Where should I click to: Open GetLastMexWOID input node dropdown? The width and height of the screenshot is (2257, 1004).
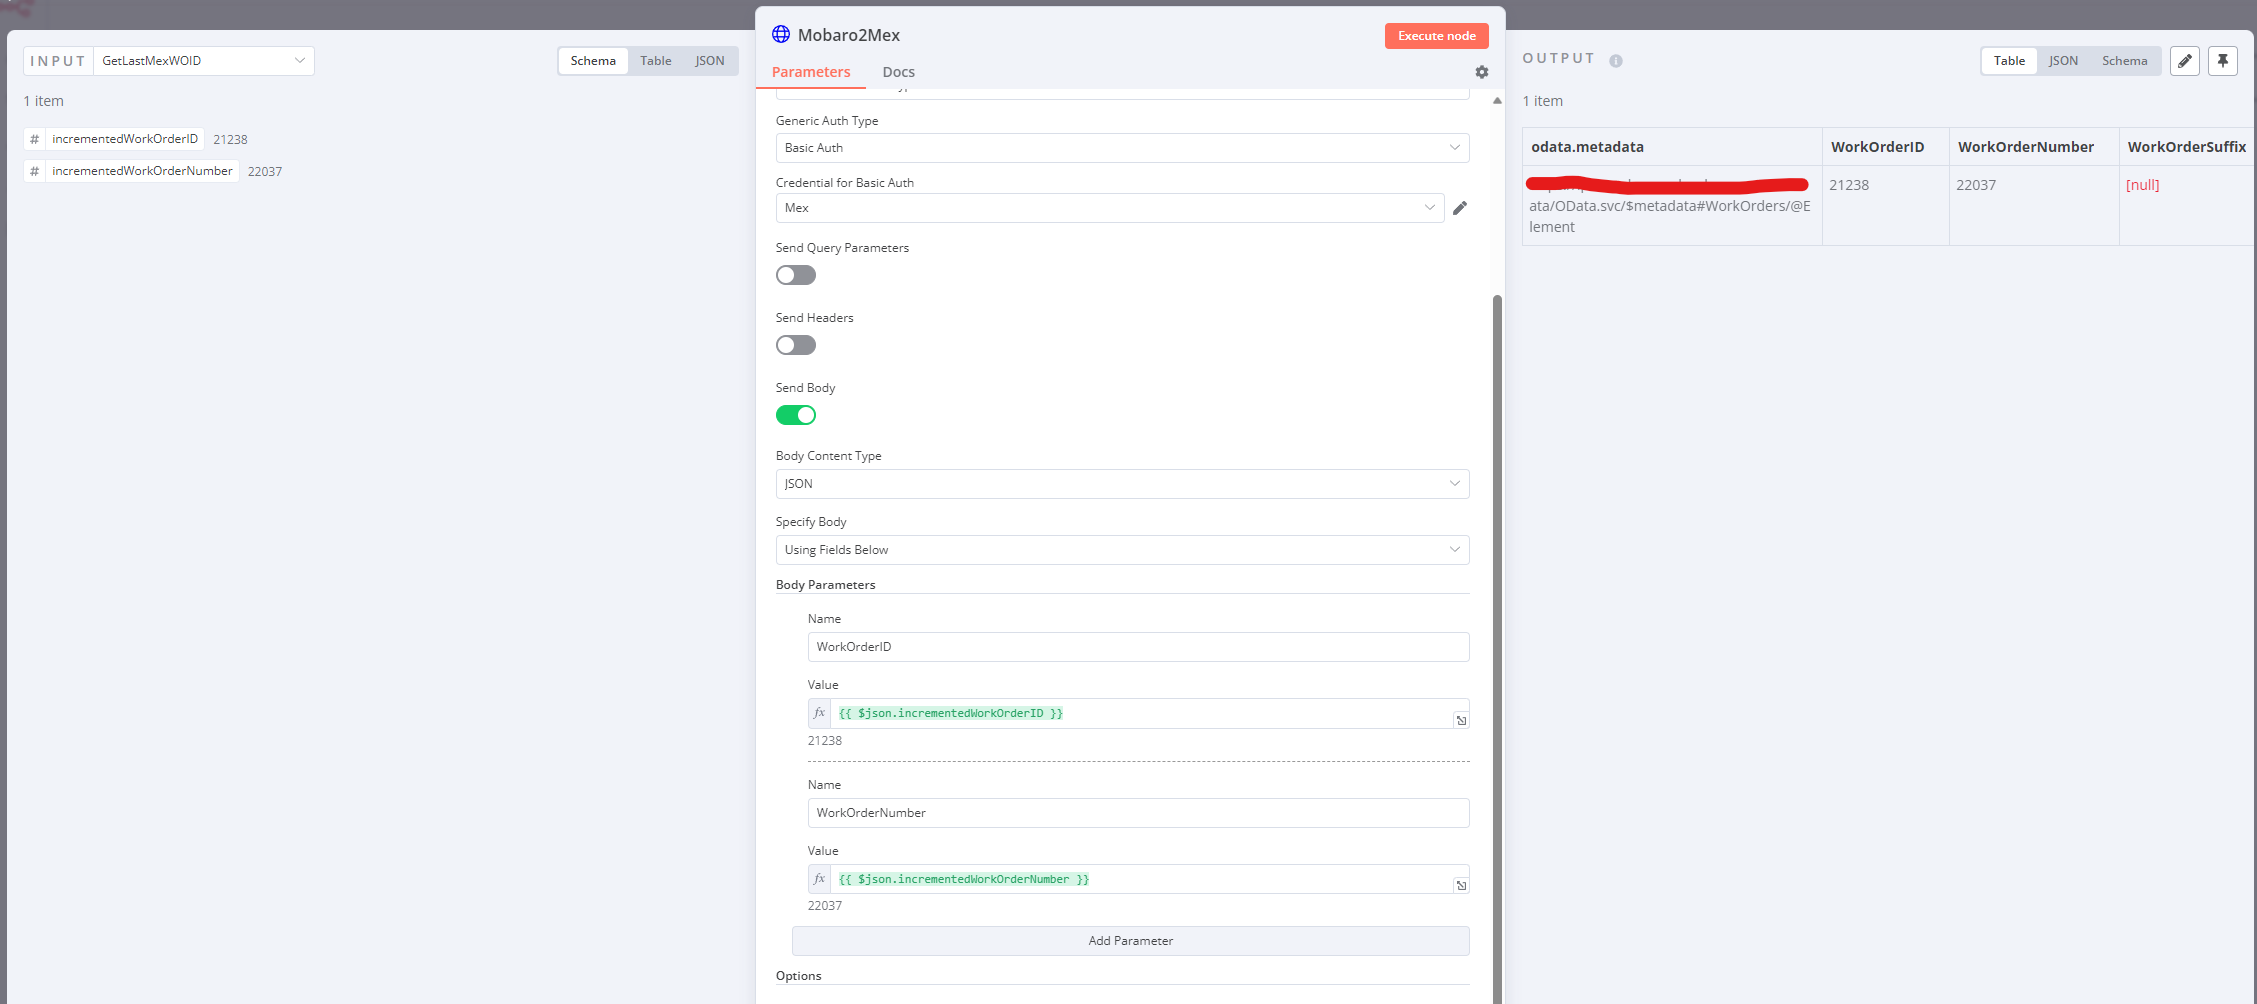pos(203,61)
